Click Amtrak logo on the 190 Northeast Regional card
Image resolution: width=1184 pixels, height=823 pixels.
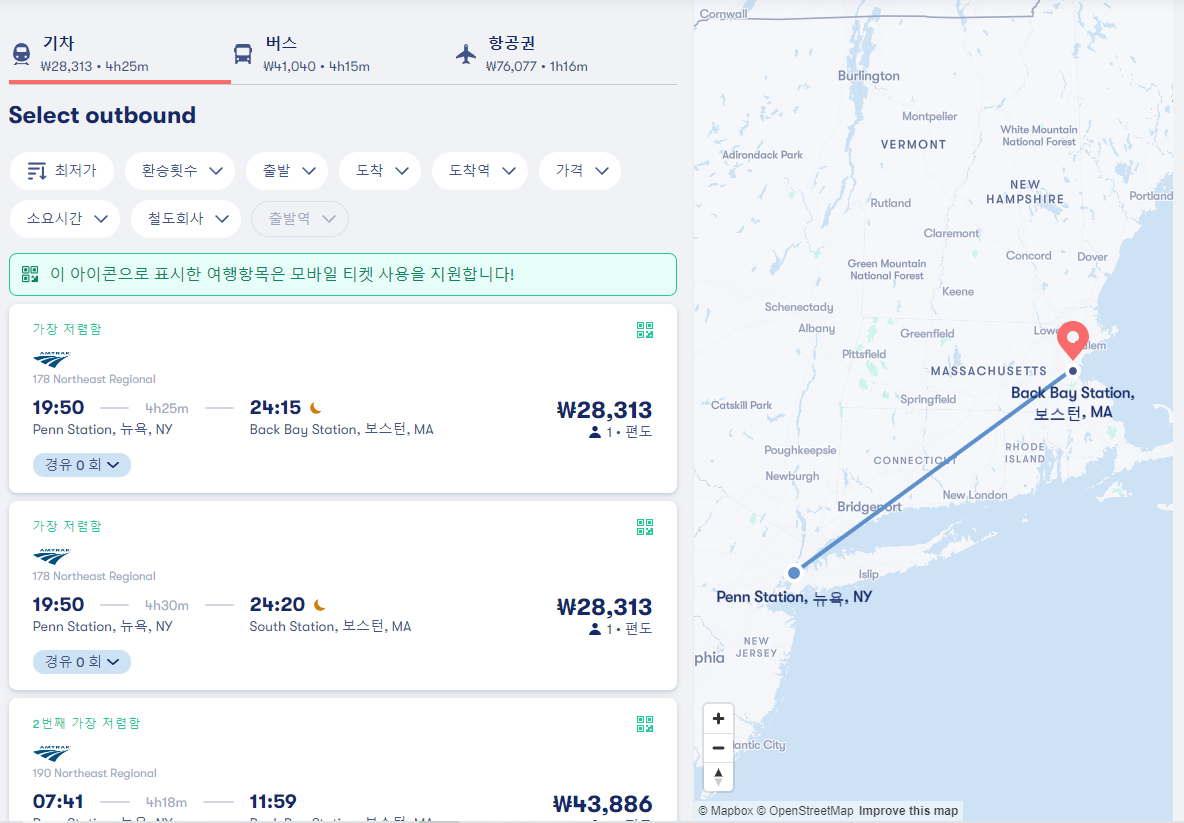pyautogui.click(x=51, y=753)
